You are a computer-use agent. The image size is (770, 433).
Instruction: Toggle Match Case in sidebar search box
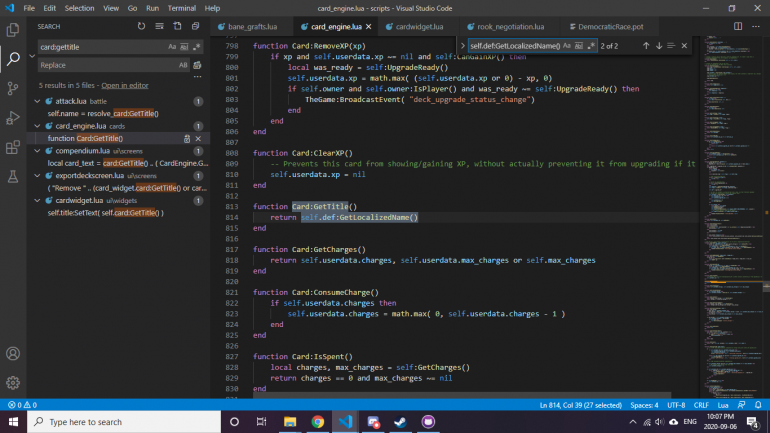[x=173, y=47]
